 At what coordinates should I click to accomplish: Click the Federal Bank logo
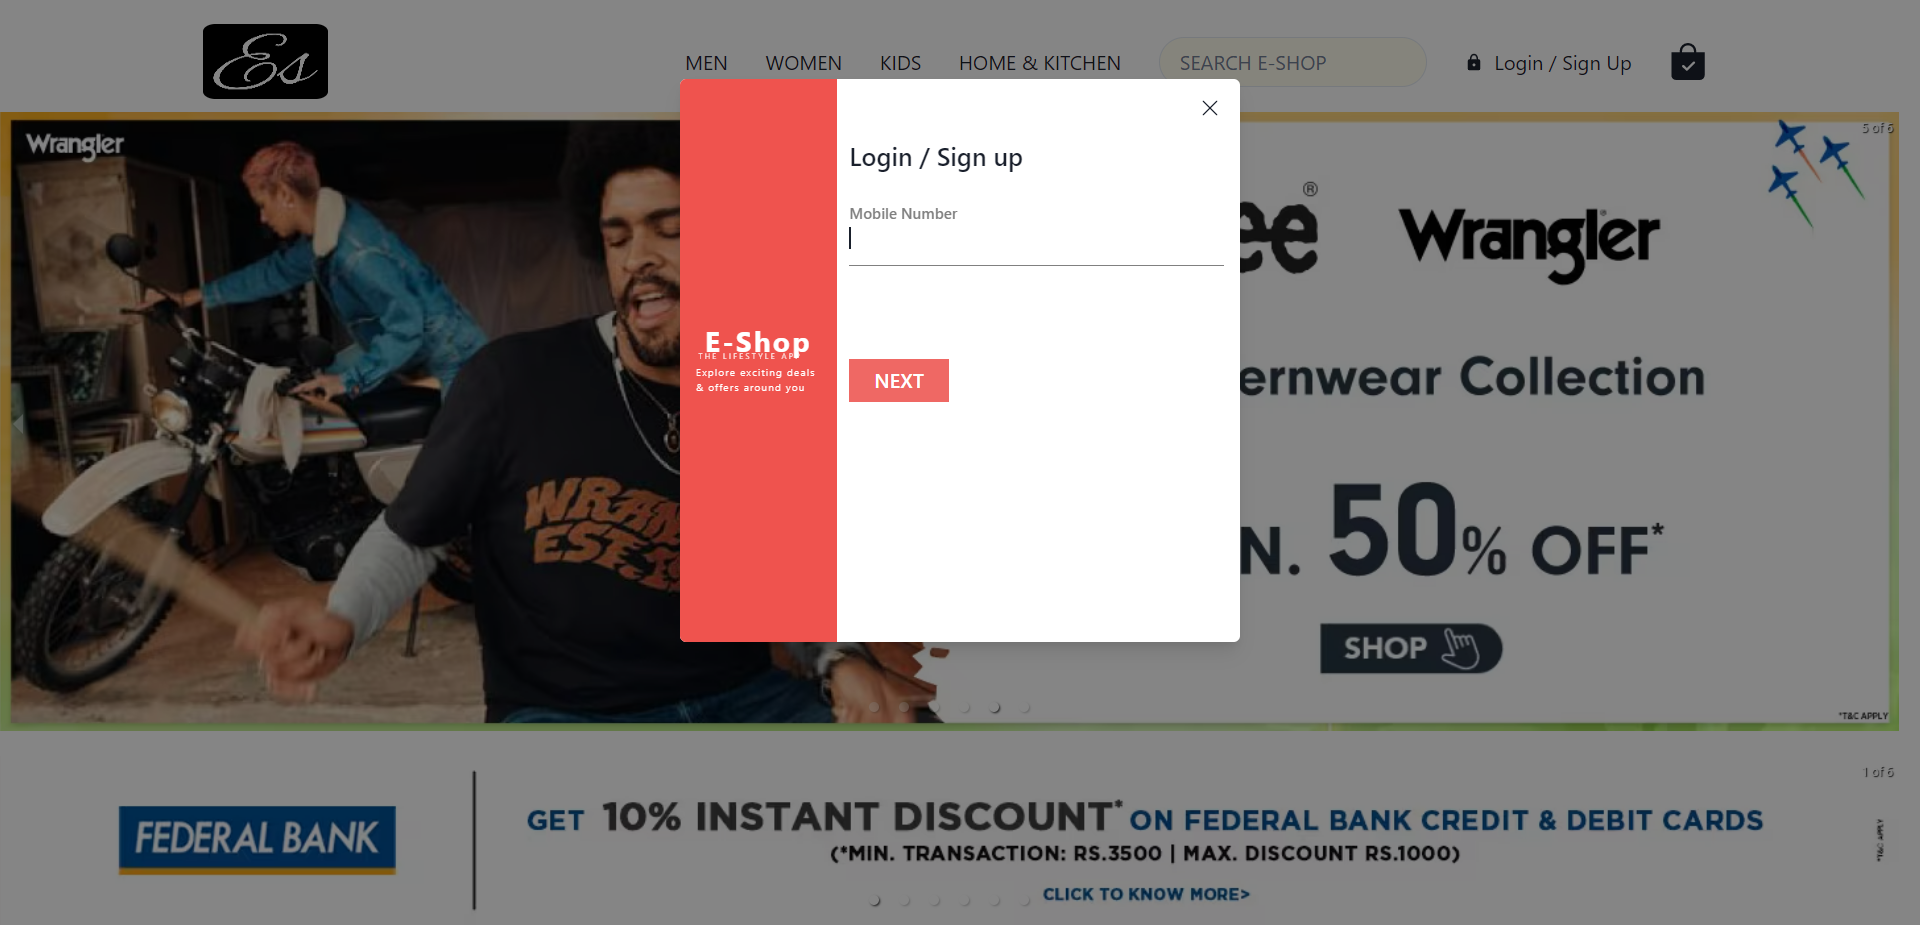[x=257, y=839]
